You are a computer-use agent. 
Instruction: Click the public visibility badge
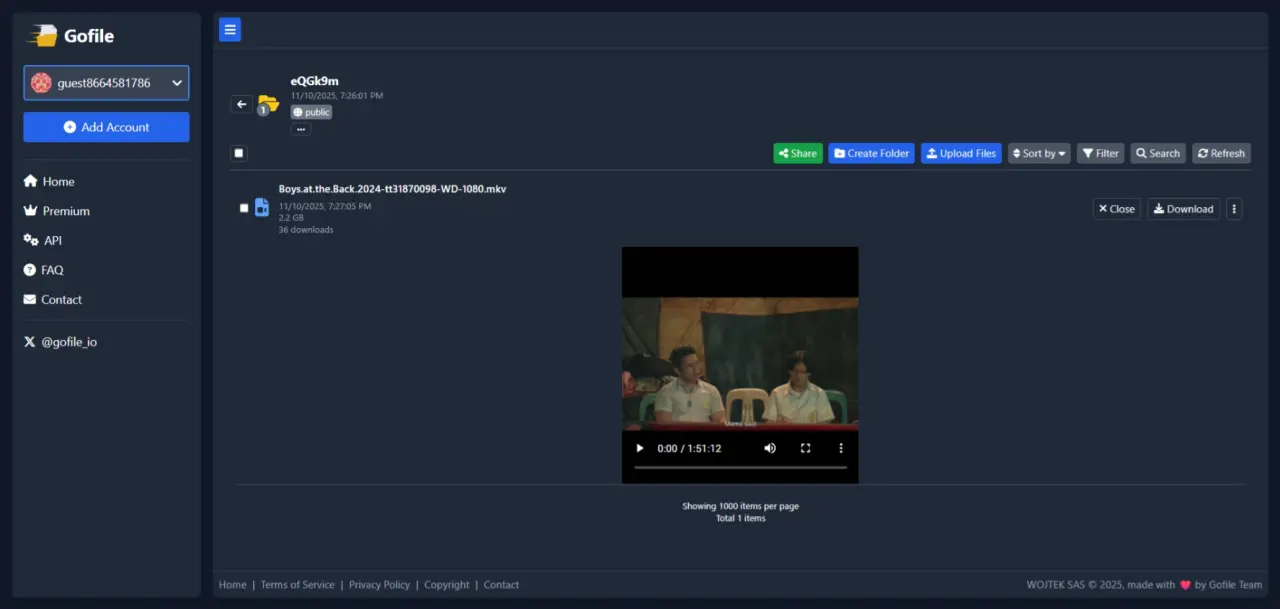point(311,112)
